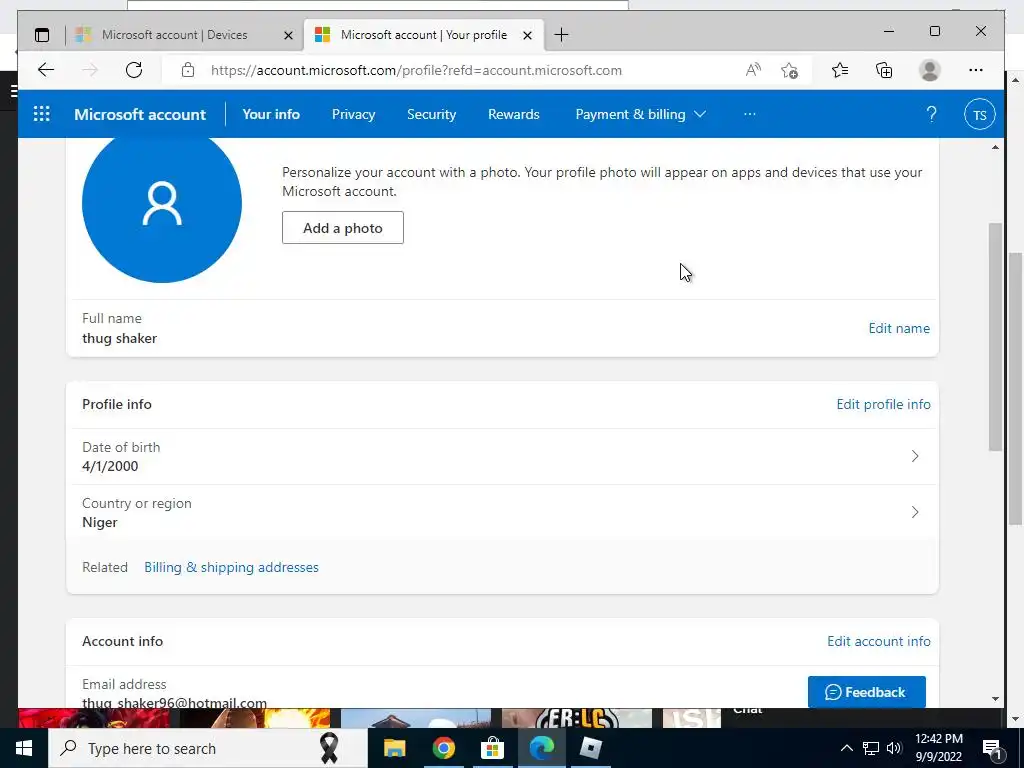Image resolution: width=1024 pixels, height=768 pixels.
Task: Open browser Collections icon
Action: tap(884, 70)
